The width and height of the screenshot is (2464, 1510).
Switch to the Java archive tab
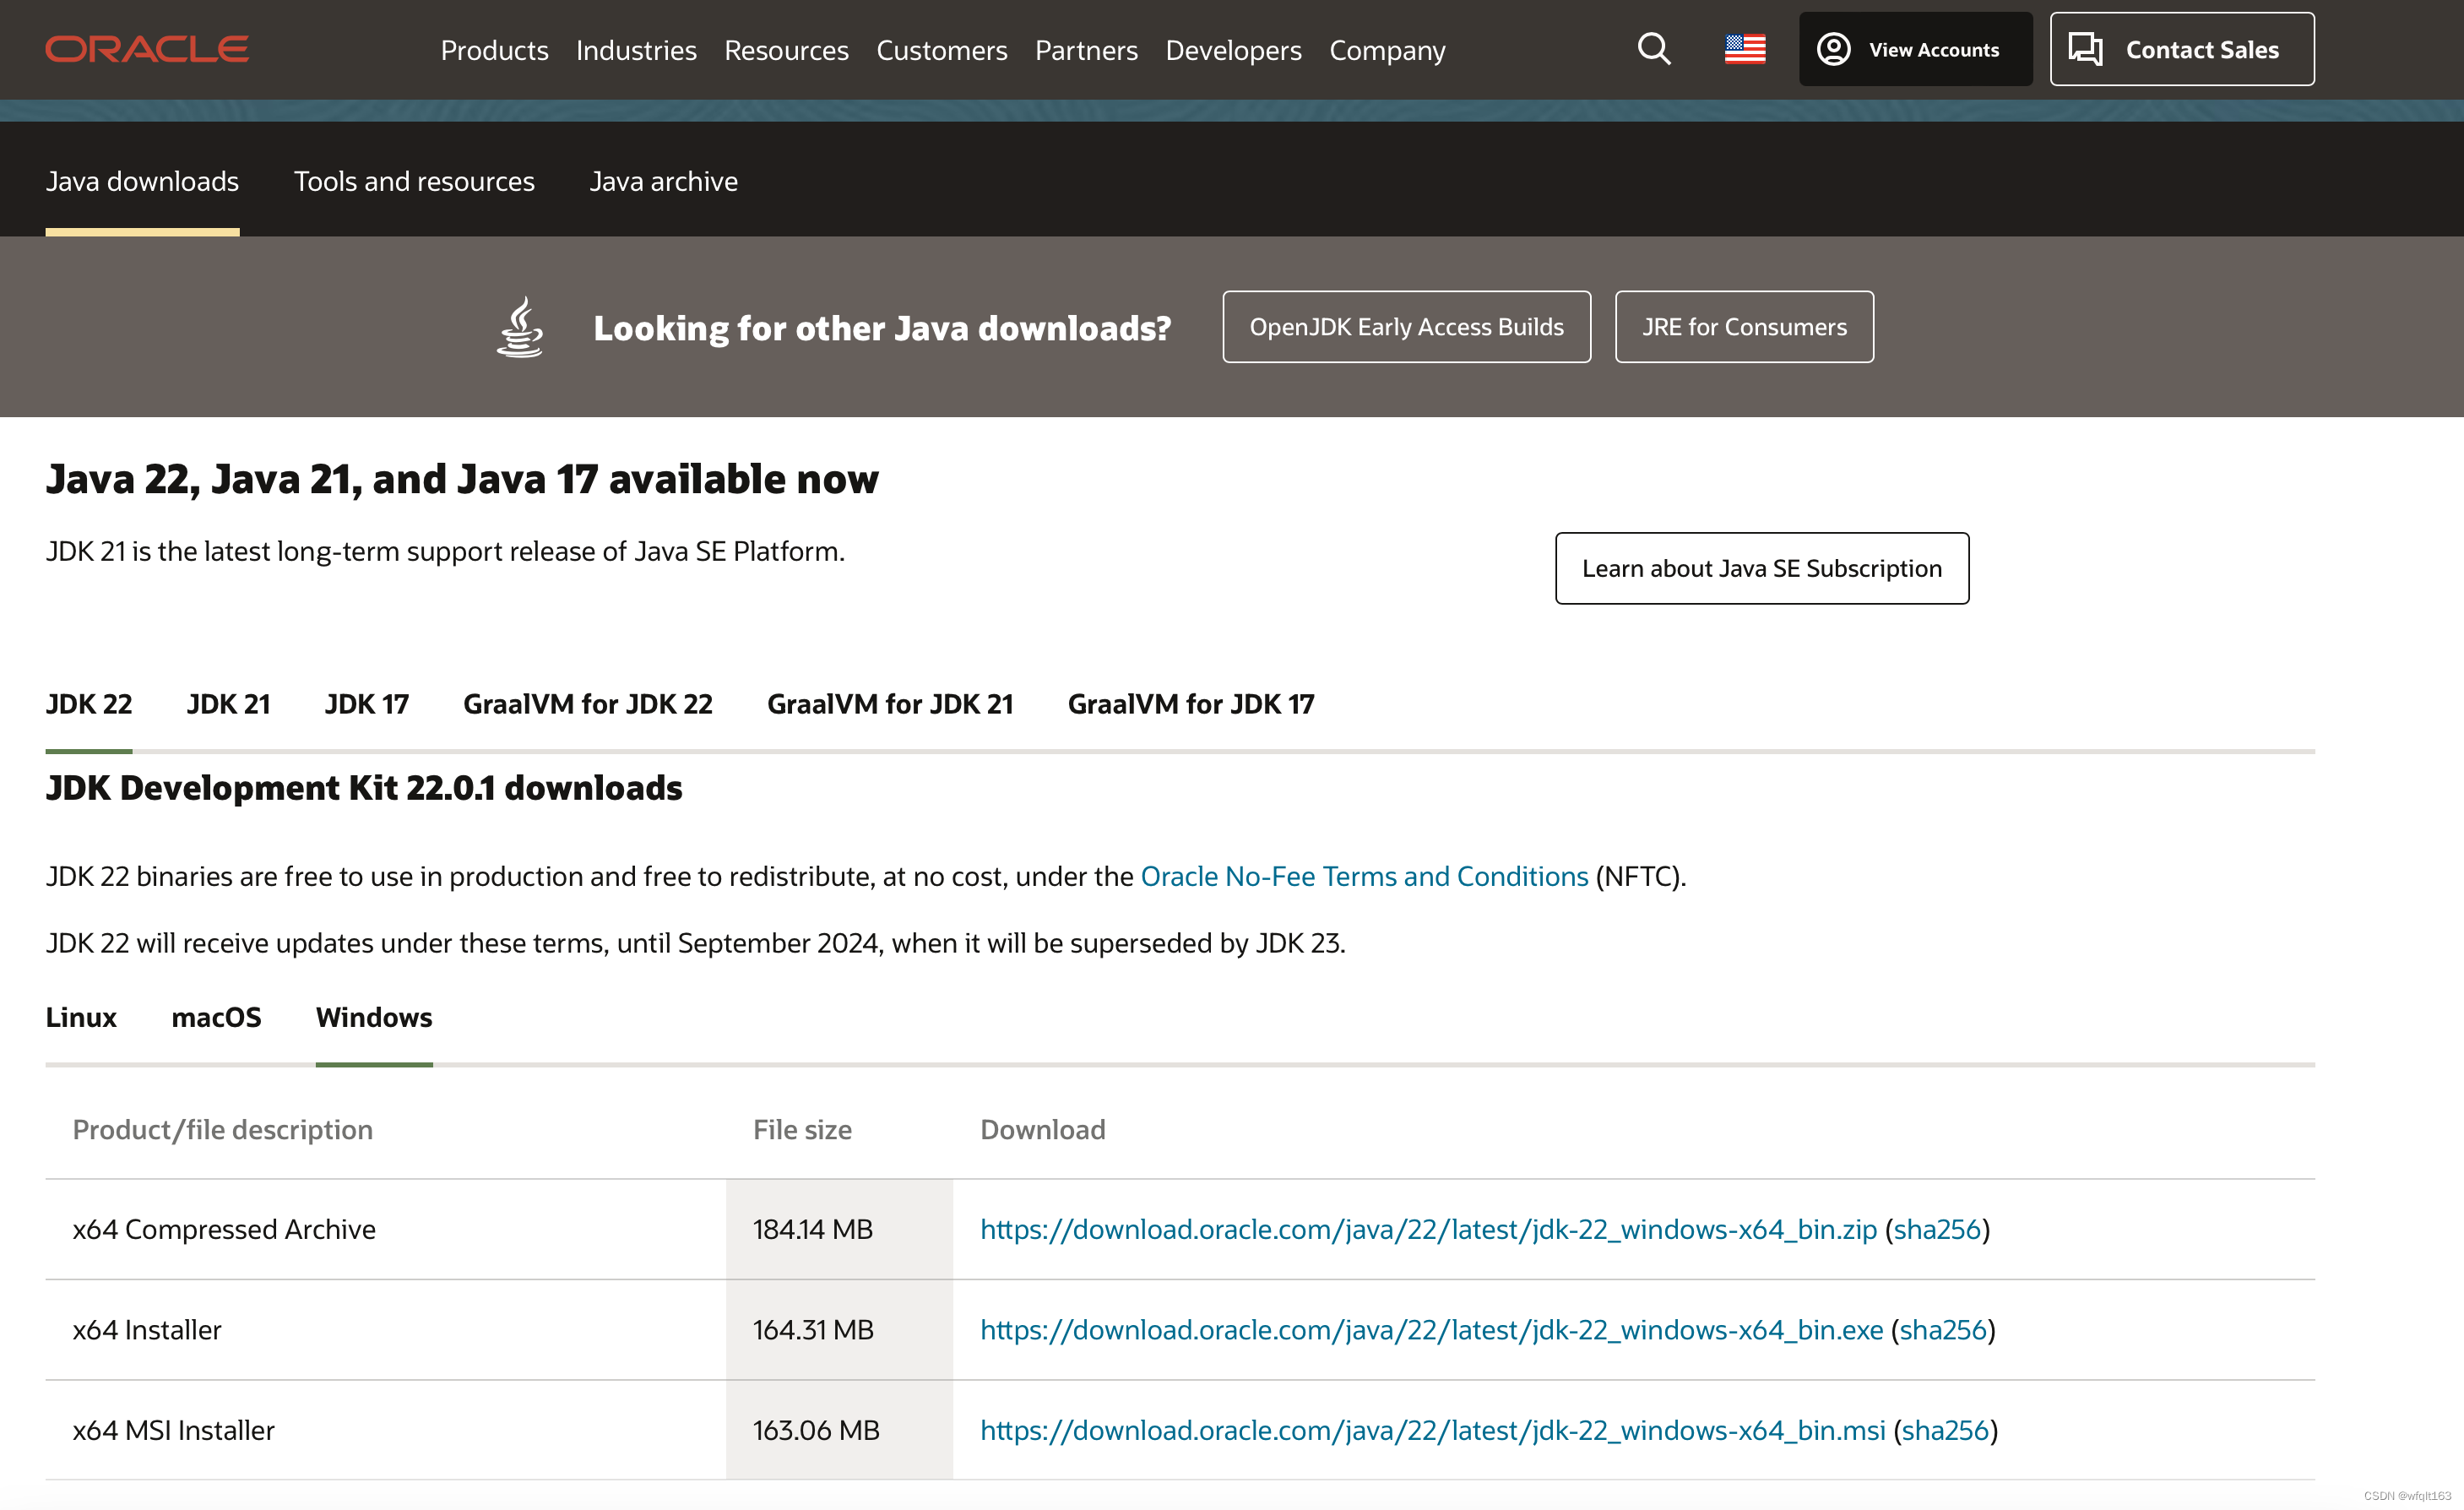(x=663, y=181)
